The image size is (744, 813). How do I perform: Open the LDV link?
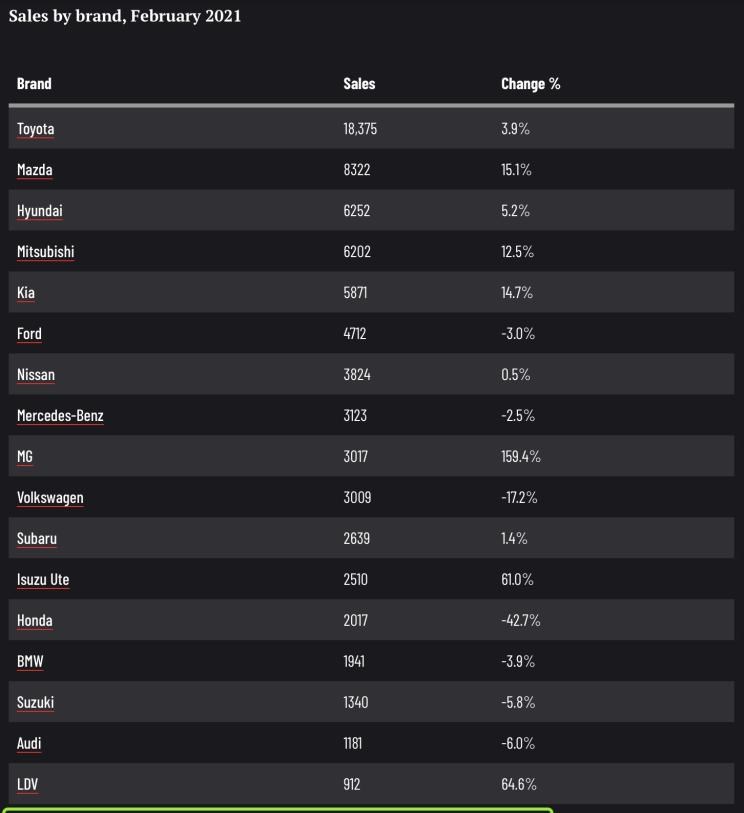tap(27, 784)
